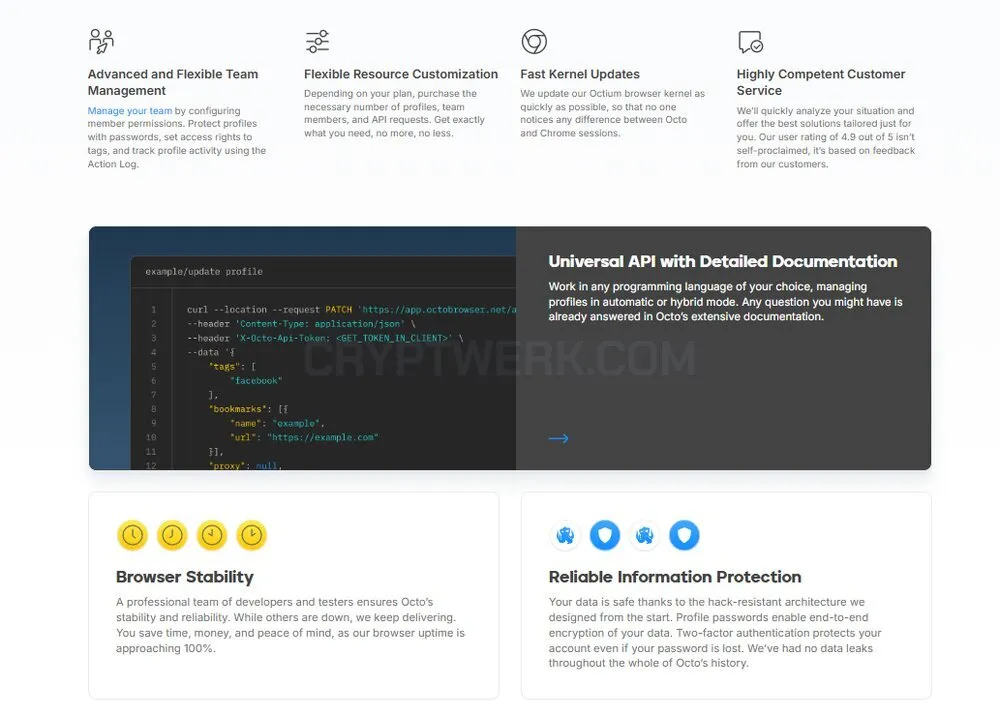Click the second yellow clock icon
This screenshot has height=716, width=1000.
(x=172, y=535)
